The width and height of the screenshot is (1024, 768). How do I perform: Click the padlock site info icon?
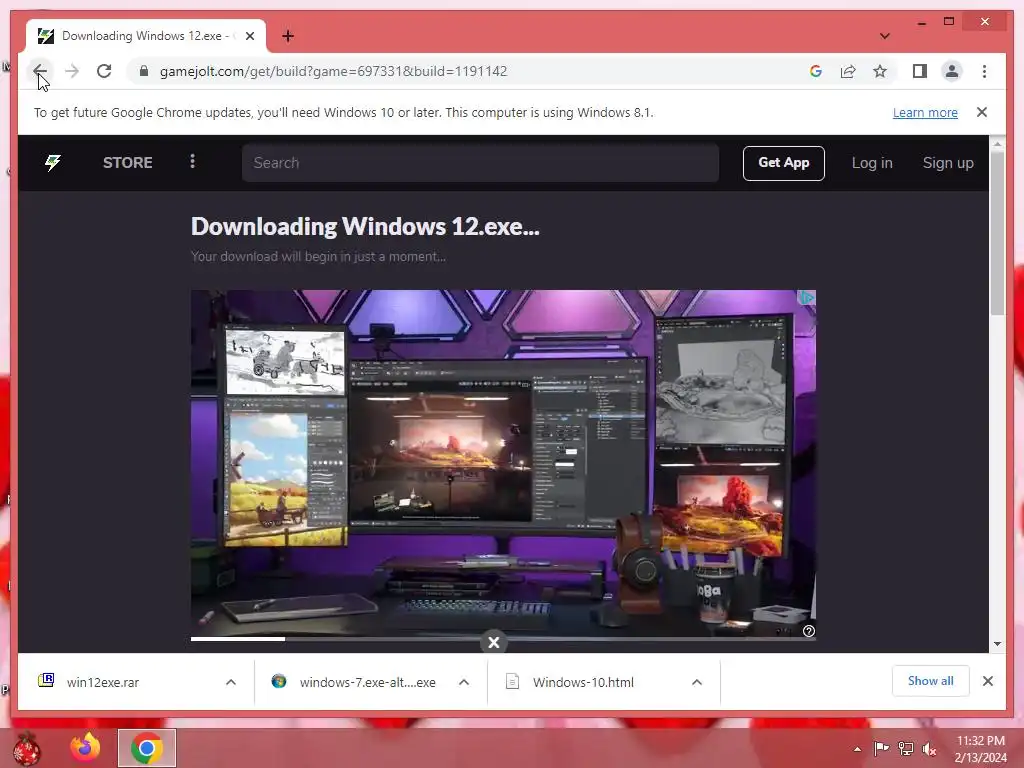pyautogui.click(x=144, y=71)
